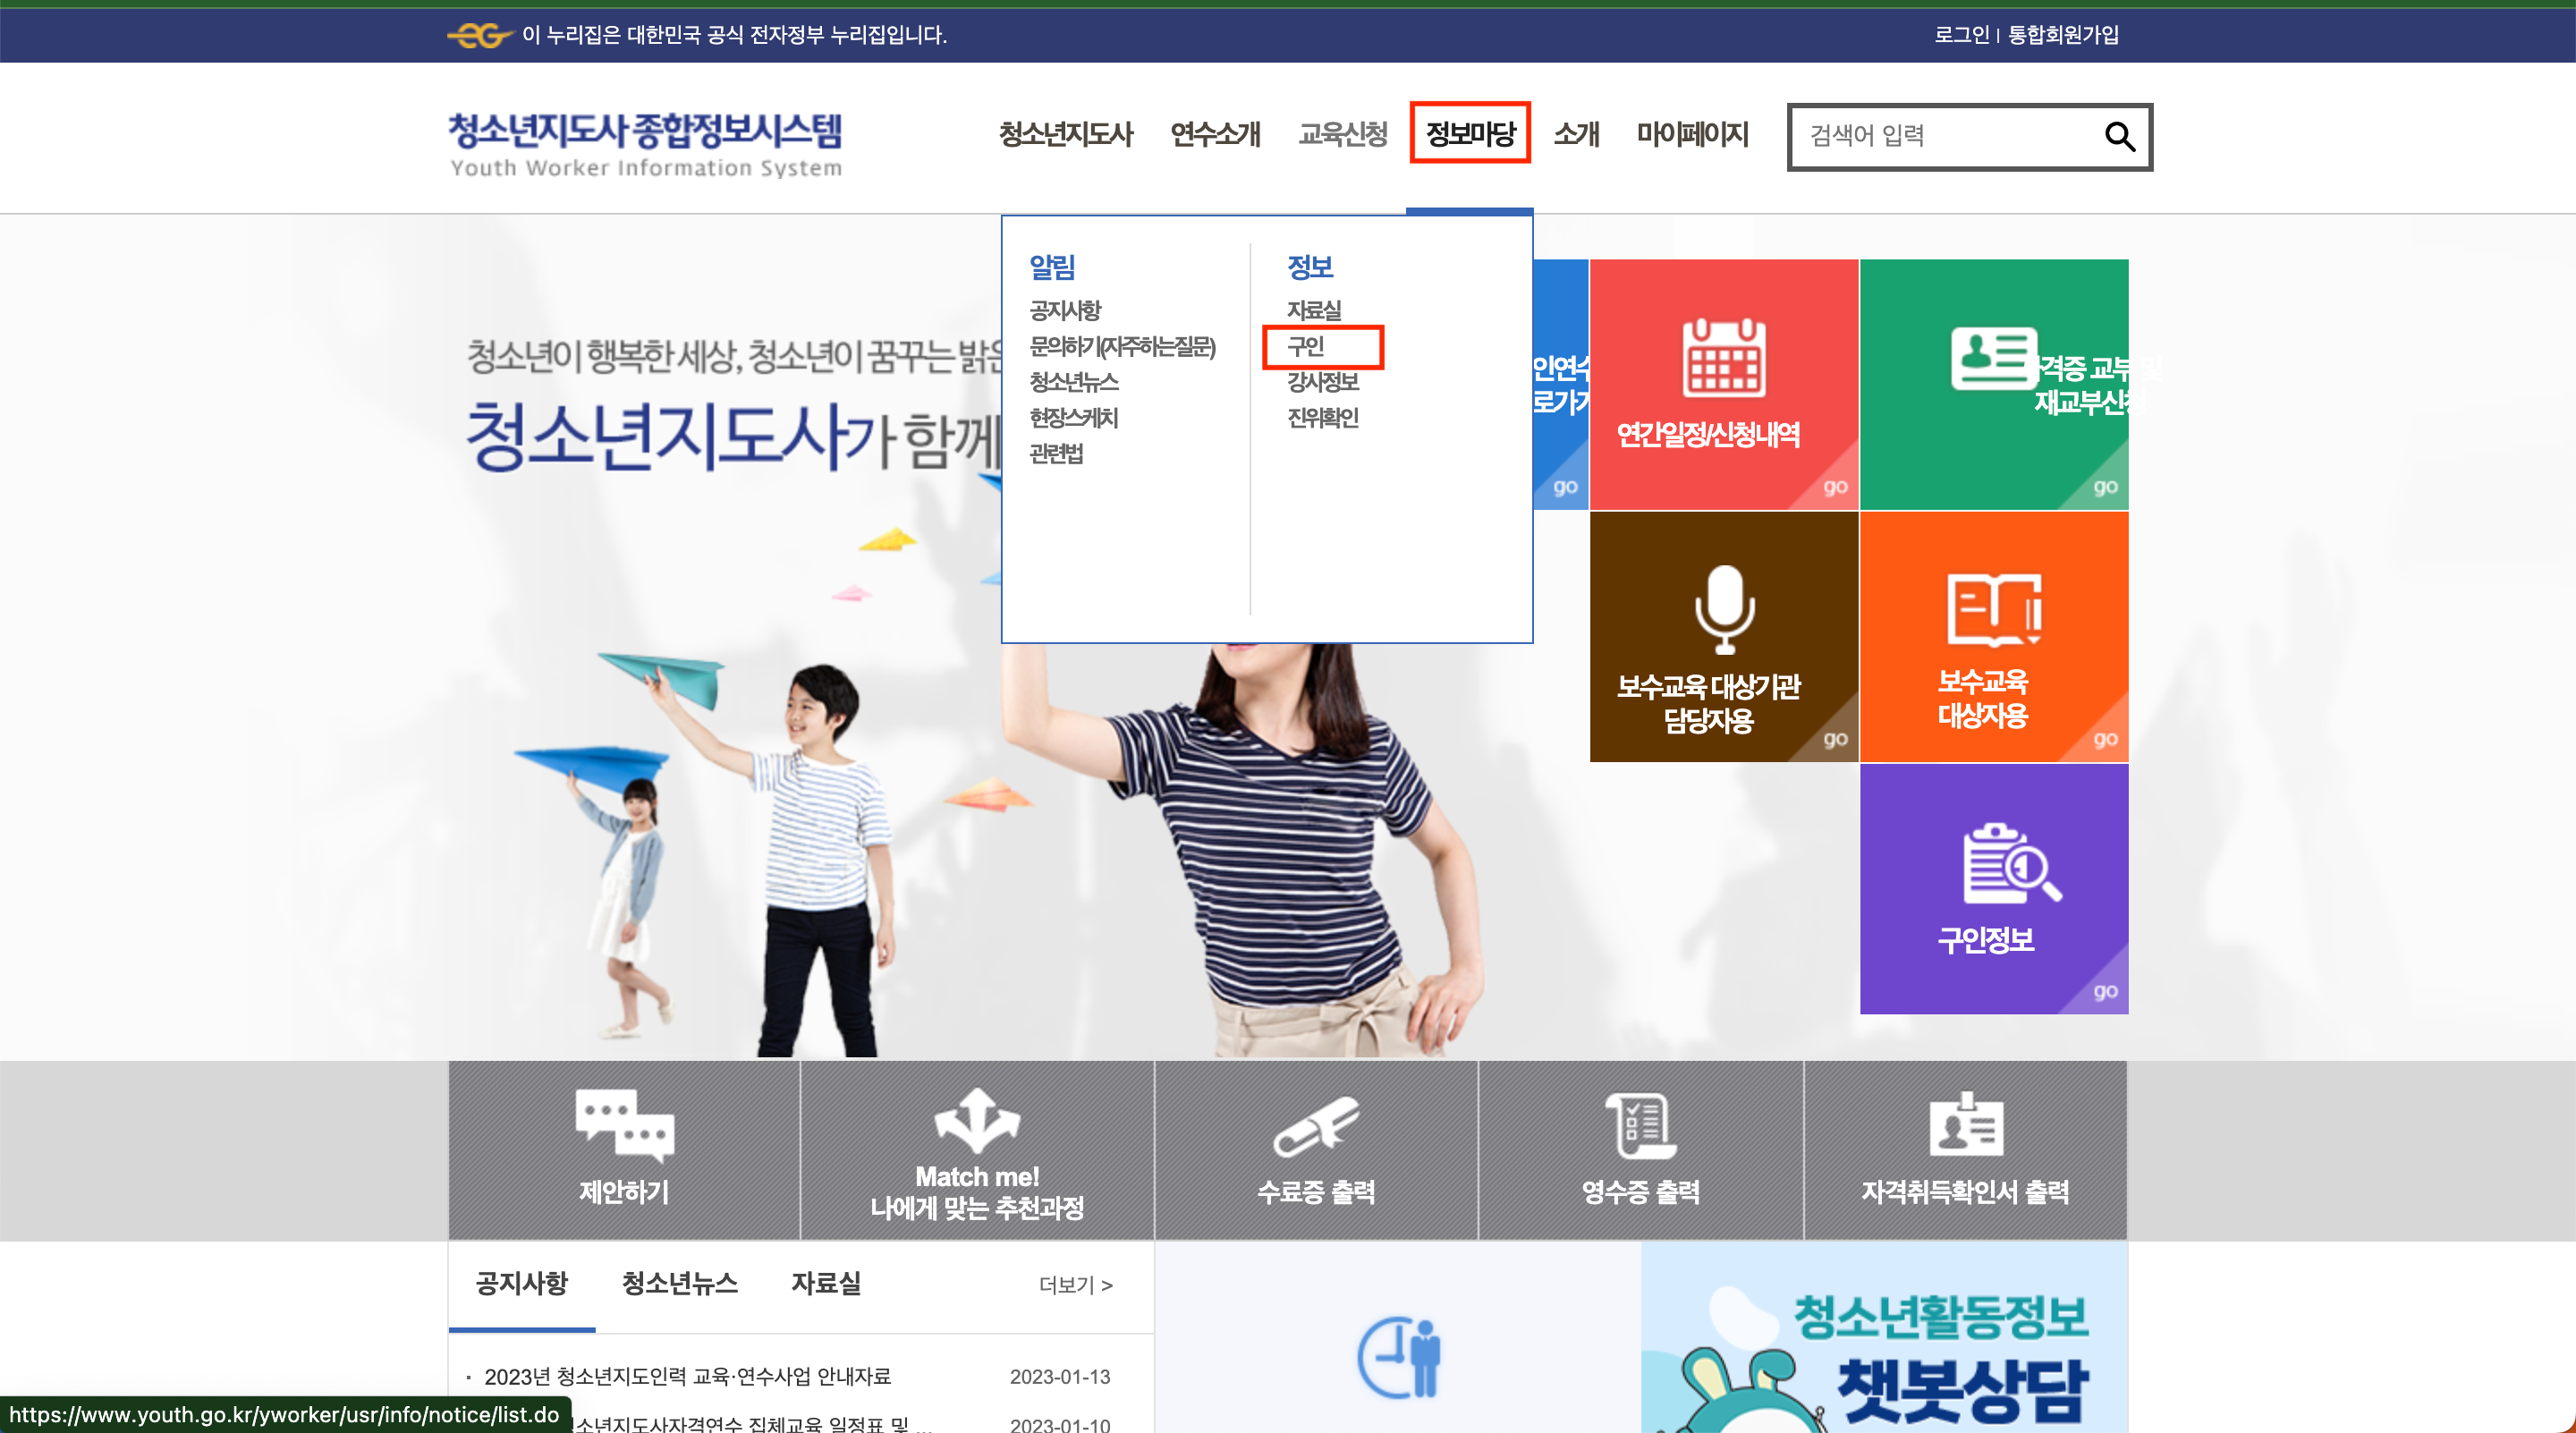Viewport: 2576px width, 1433px height.
Task: Open the purple 구인정보 tile
Action: point(1993,888)
